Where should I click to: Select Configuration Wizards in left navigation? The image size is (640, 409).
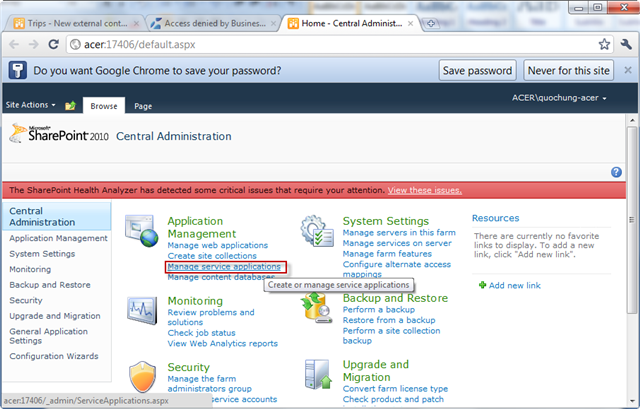click(x=53, y=356)
